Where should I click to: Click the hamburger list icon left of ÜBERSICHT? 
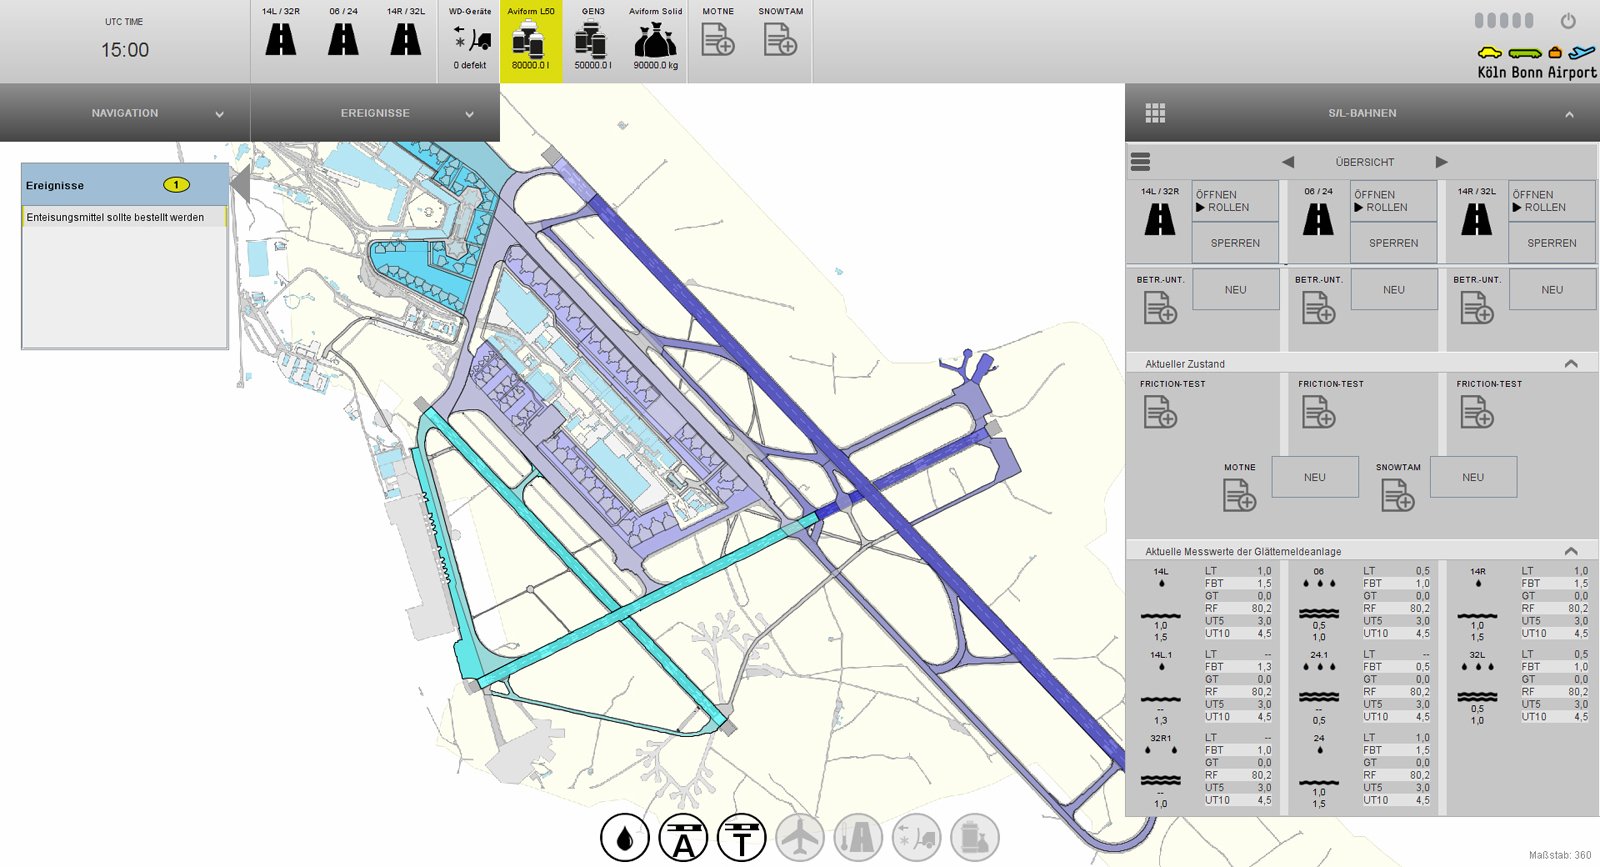tap(1140, 162)
